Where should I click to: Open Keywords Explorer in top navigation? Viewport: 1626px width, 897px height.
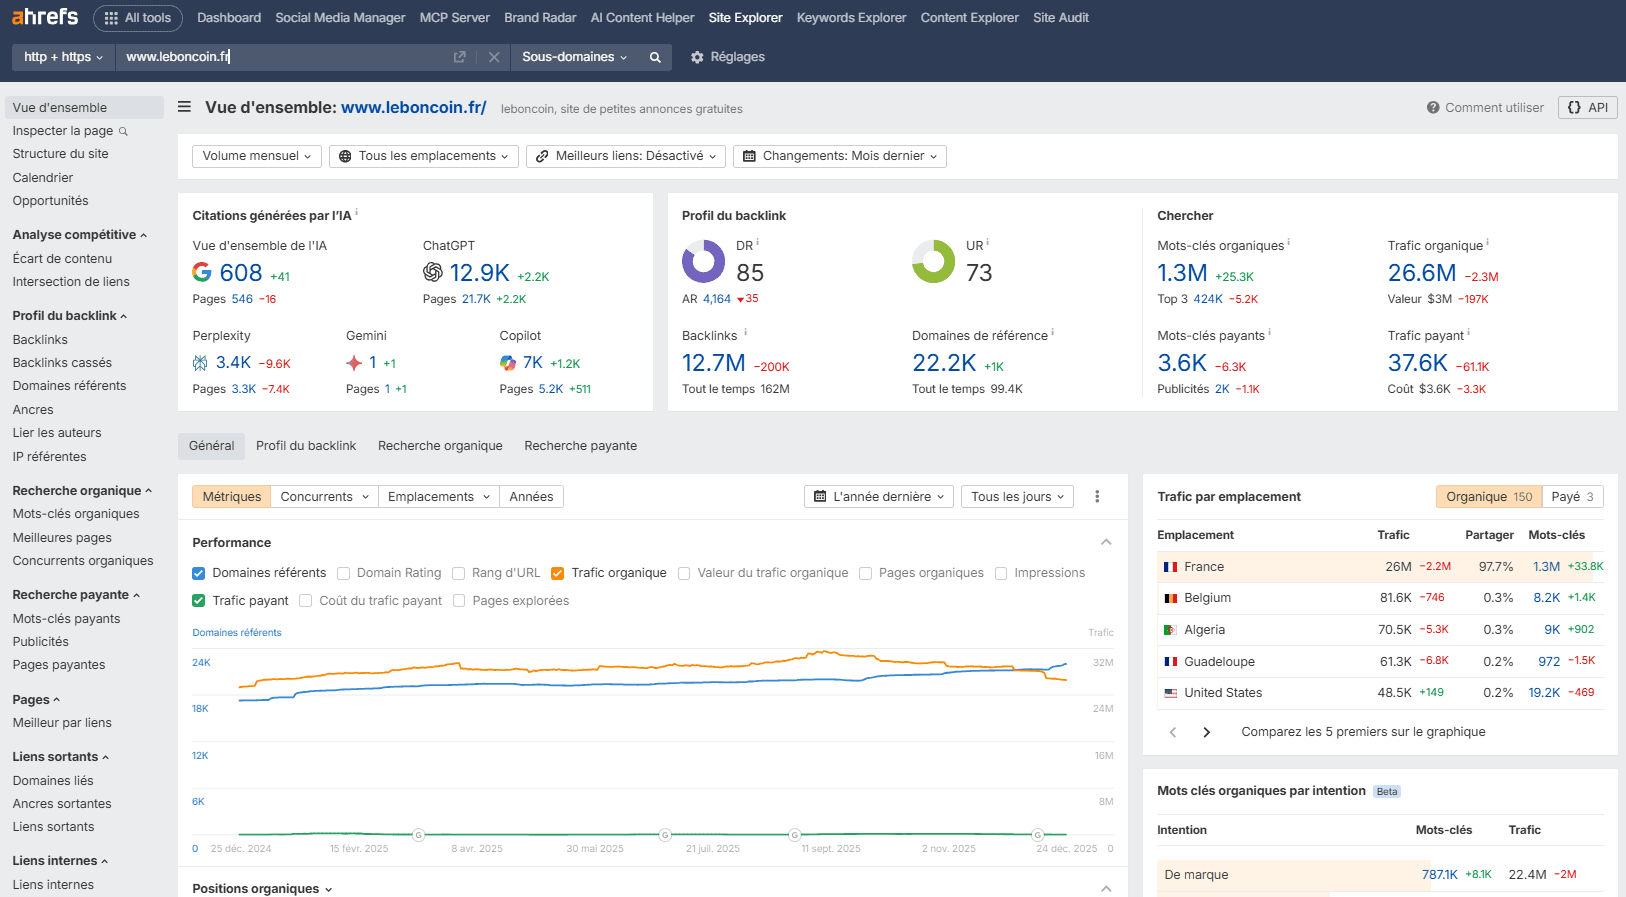coord(851,18)
